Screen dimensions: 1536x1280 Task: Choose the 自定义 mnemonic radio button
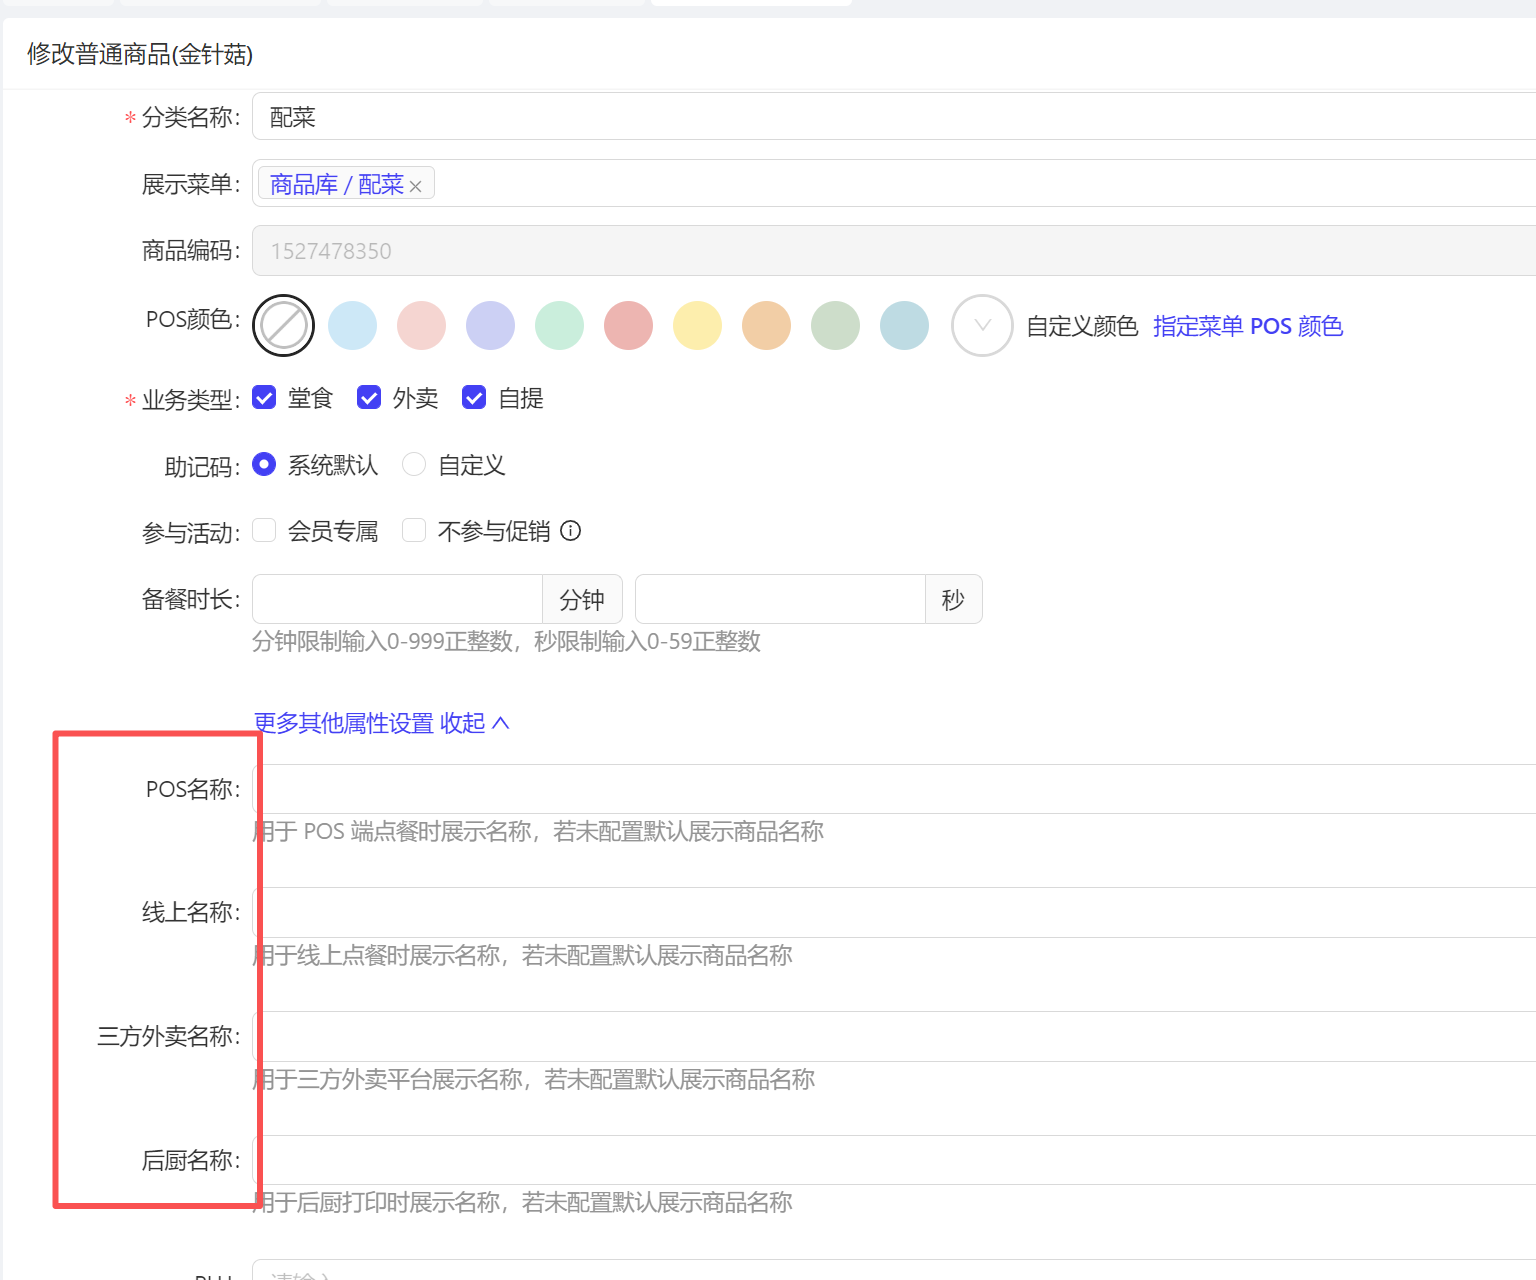414,465
